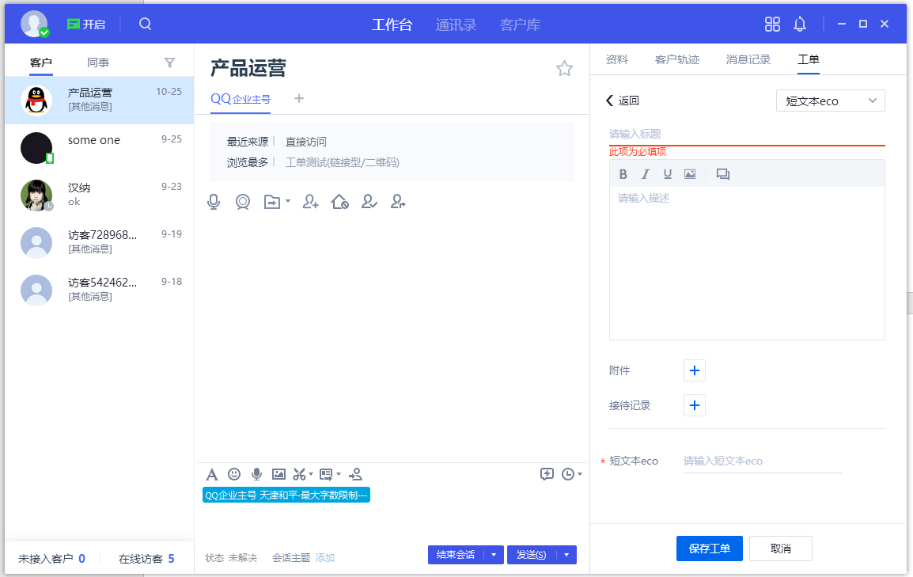This screenshot has height=577, width=913.
Task: Open the notification bell
Action: coord(800,24)
